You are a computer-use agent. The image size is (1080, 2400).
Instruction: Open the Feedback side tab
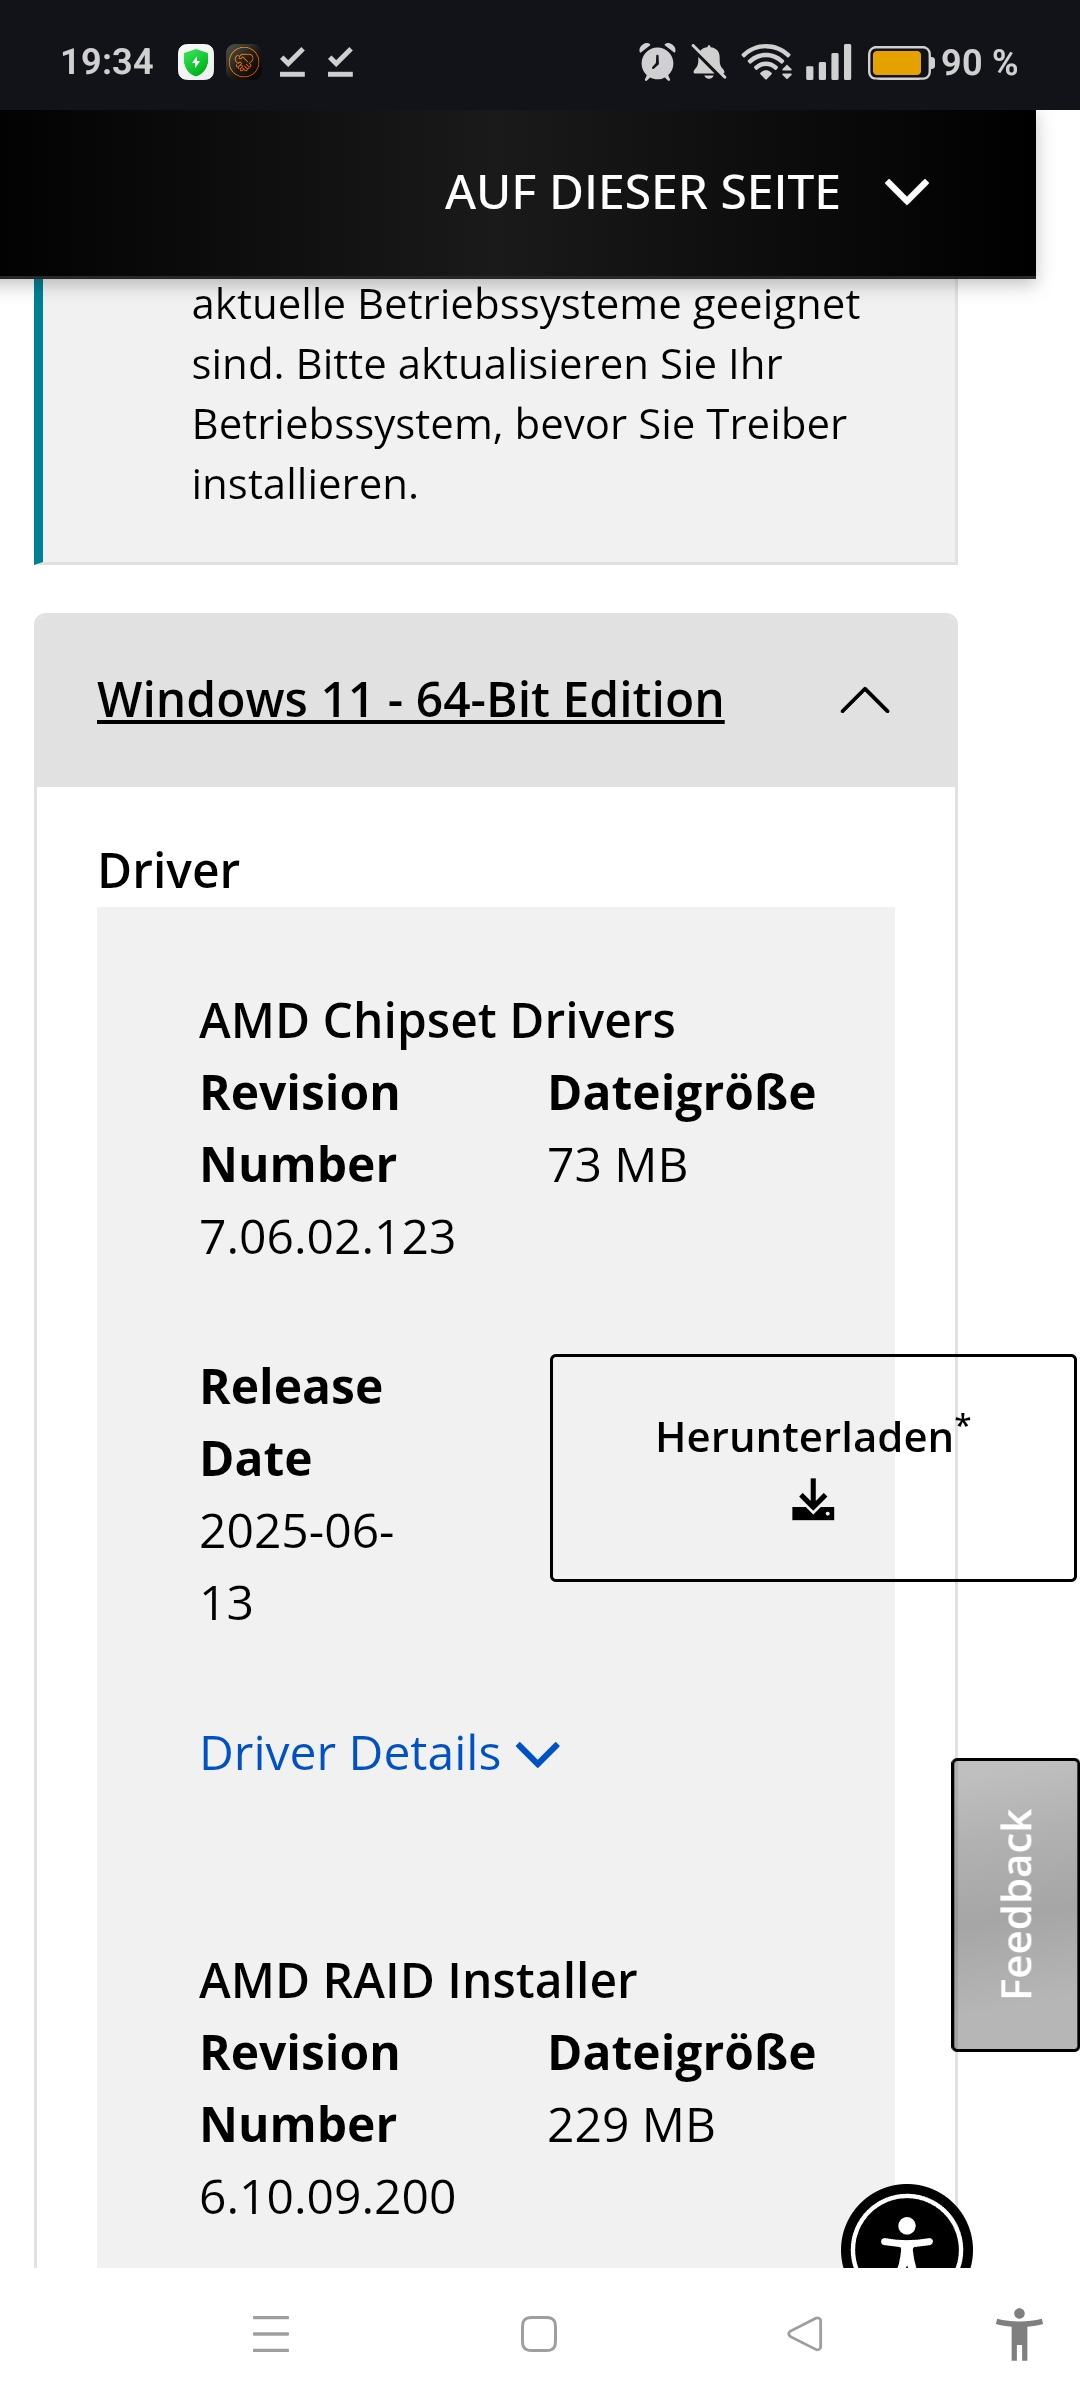1015,1903
